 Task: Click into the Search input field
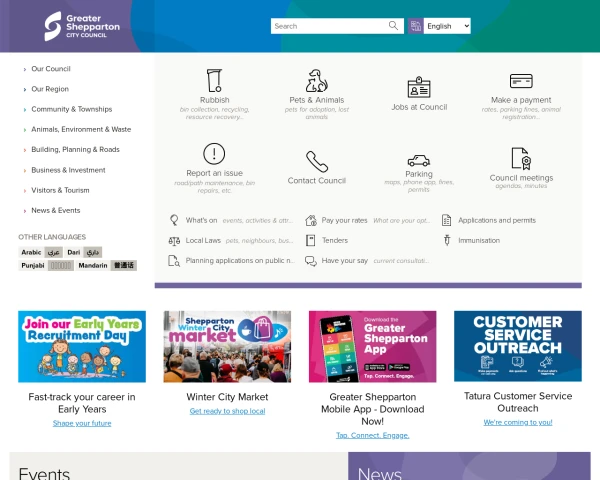click(x=329, y=26)
